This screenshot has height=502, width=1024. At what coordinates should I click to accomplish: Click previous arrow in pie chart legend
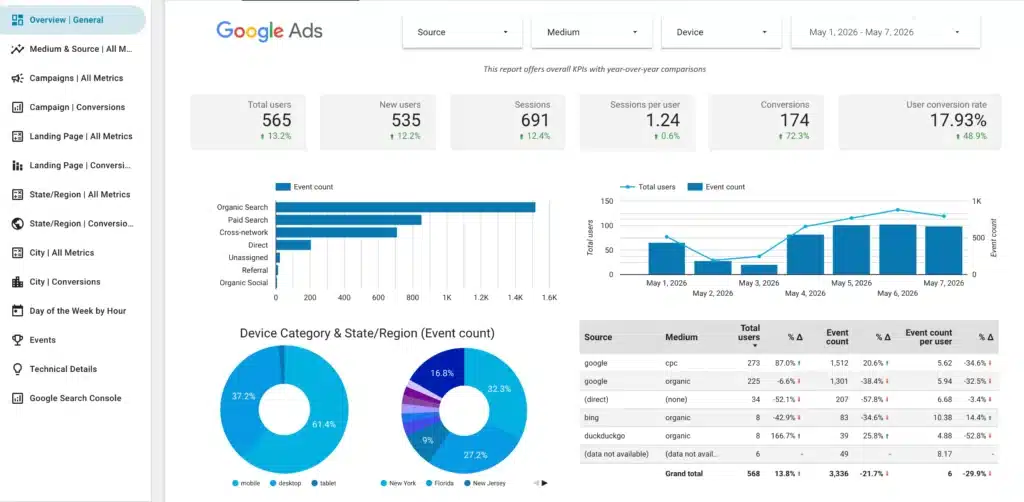(536, 483)
